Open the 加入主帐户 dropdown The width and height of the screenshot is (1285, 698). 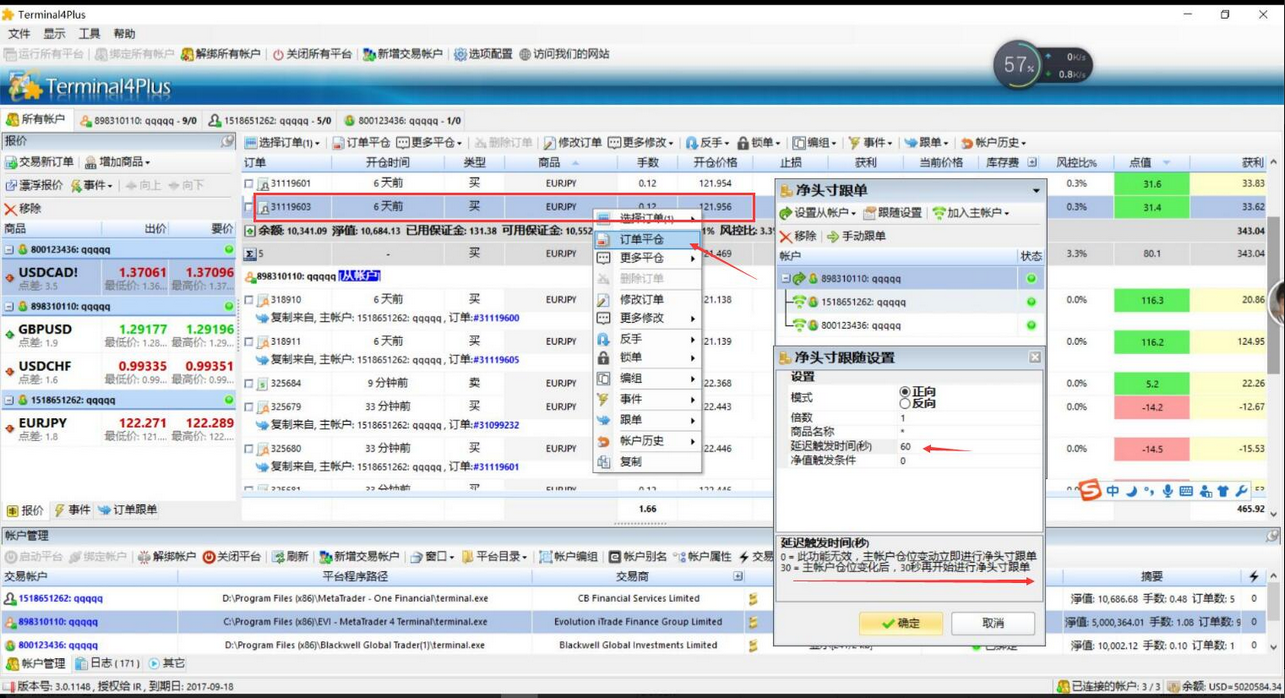[x=970, y=213]
